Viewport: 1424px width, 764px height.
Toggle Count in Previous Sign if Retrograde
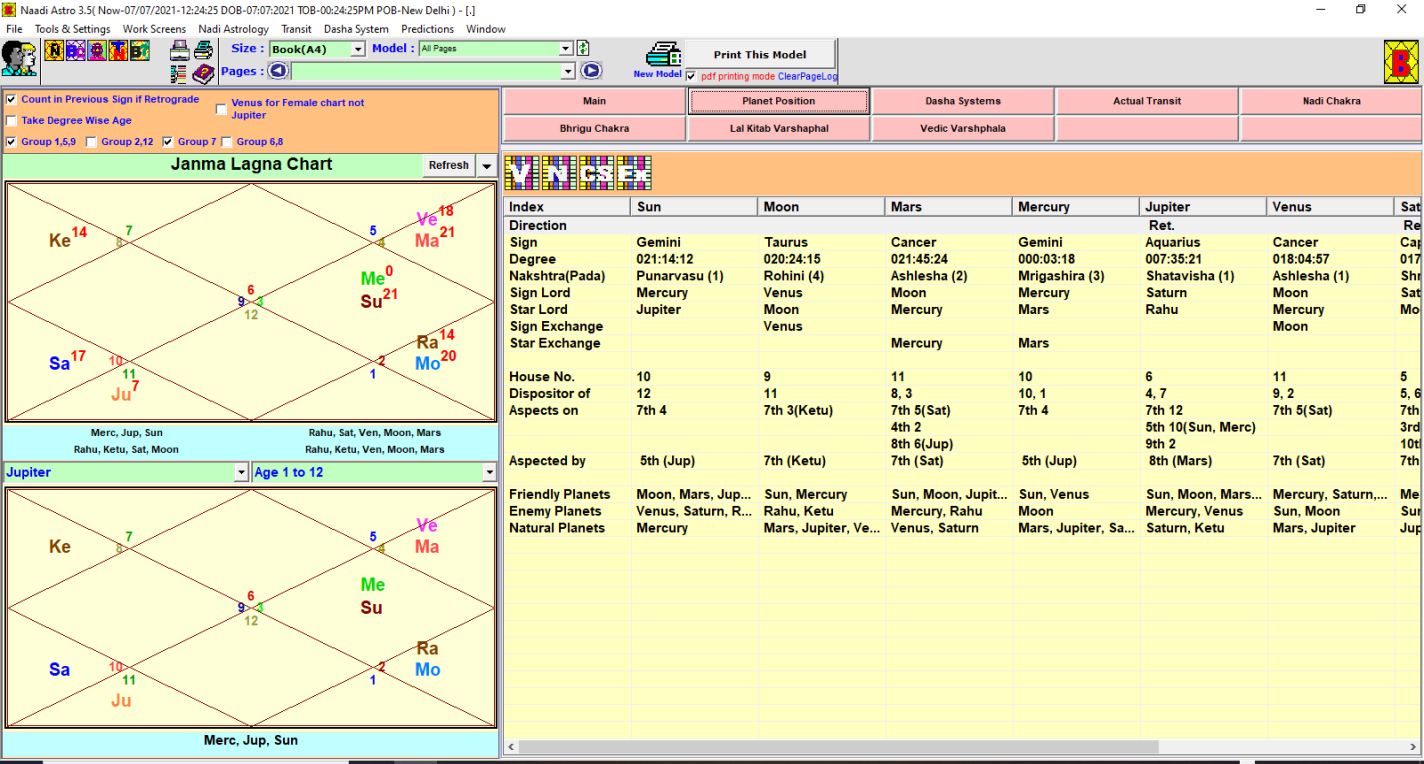pyautogui.click(x=11, y=99)
